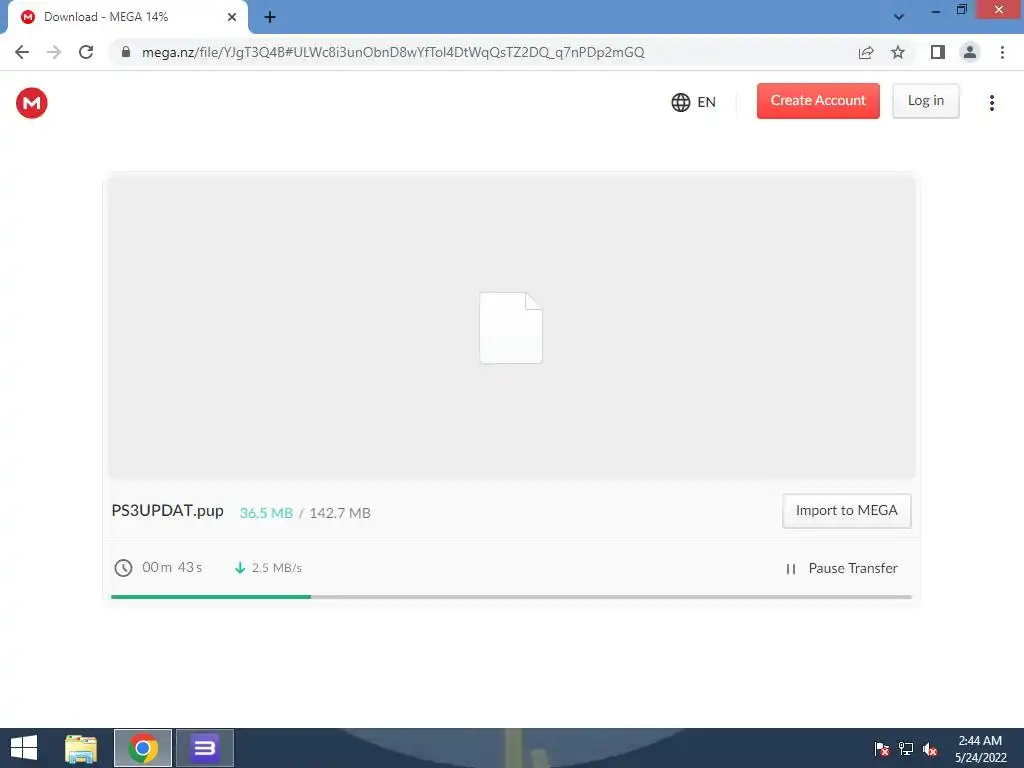
Task: Click the Action Center flag tray icon
Action: pyautogui.click(x=882, y=749)
